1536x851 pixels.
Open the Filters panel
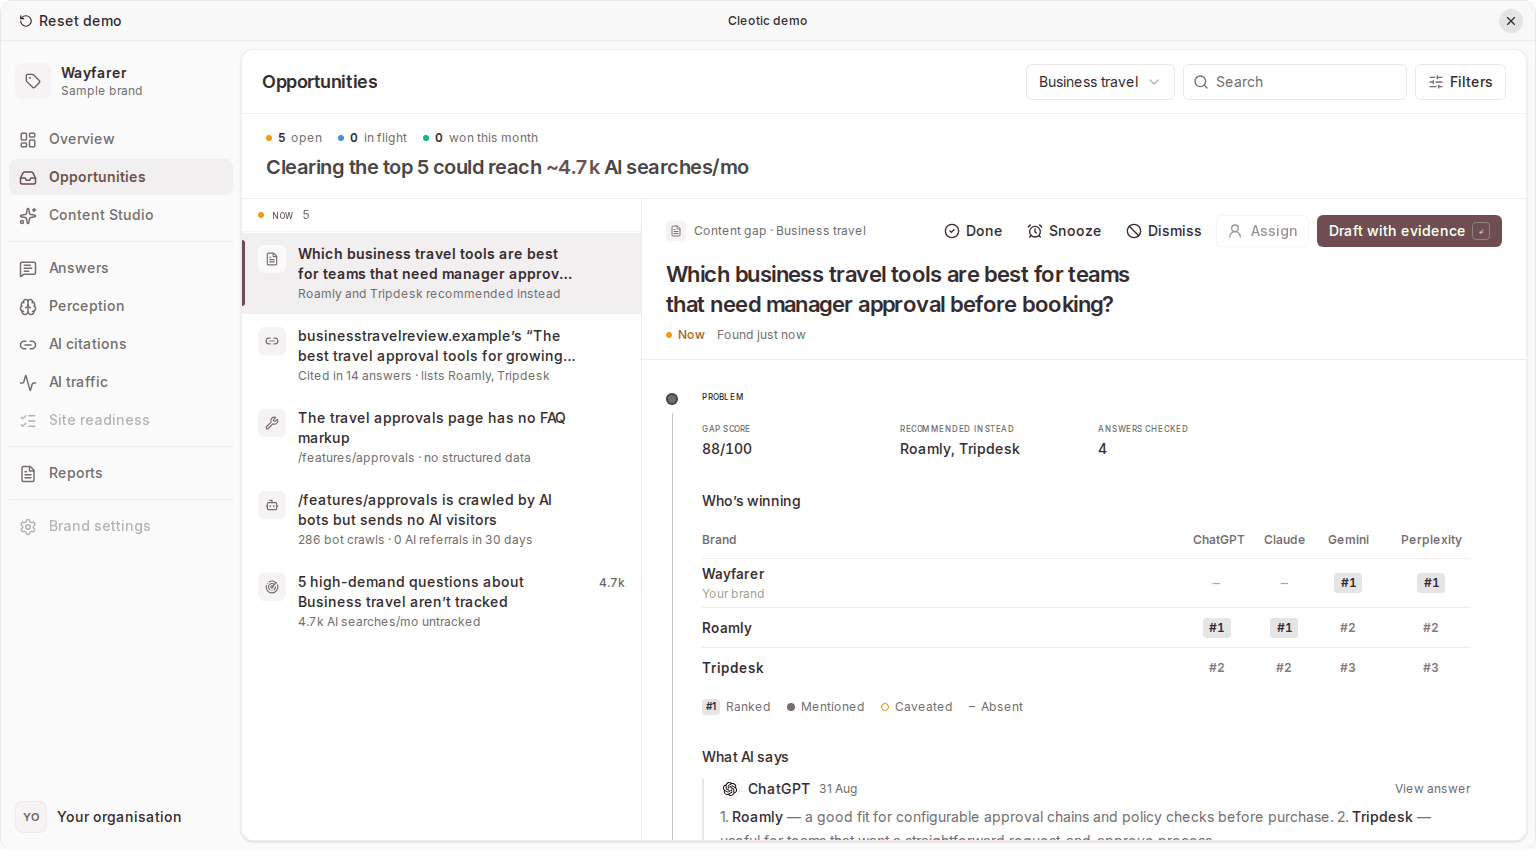(x=1460, y=82)
